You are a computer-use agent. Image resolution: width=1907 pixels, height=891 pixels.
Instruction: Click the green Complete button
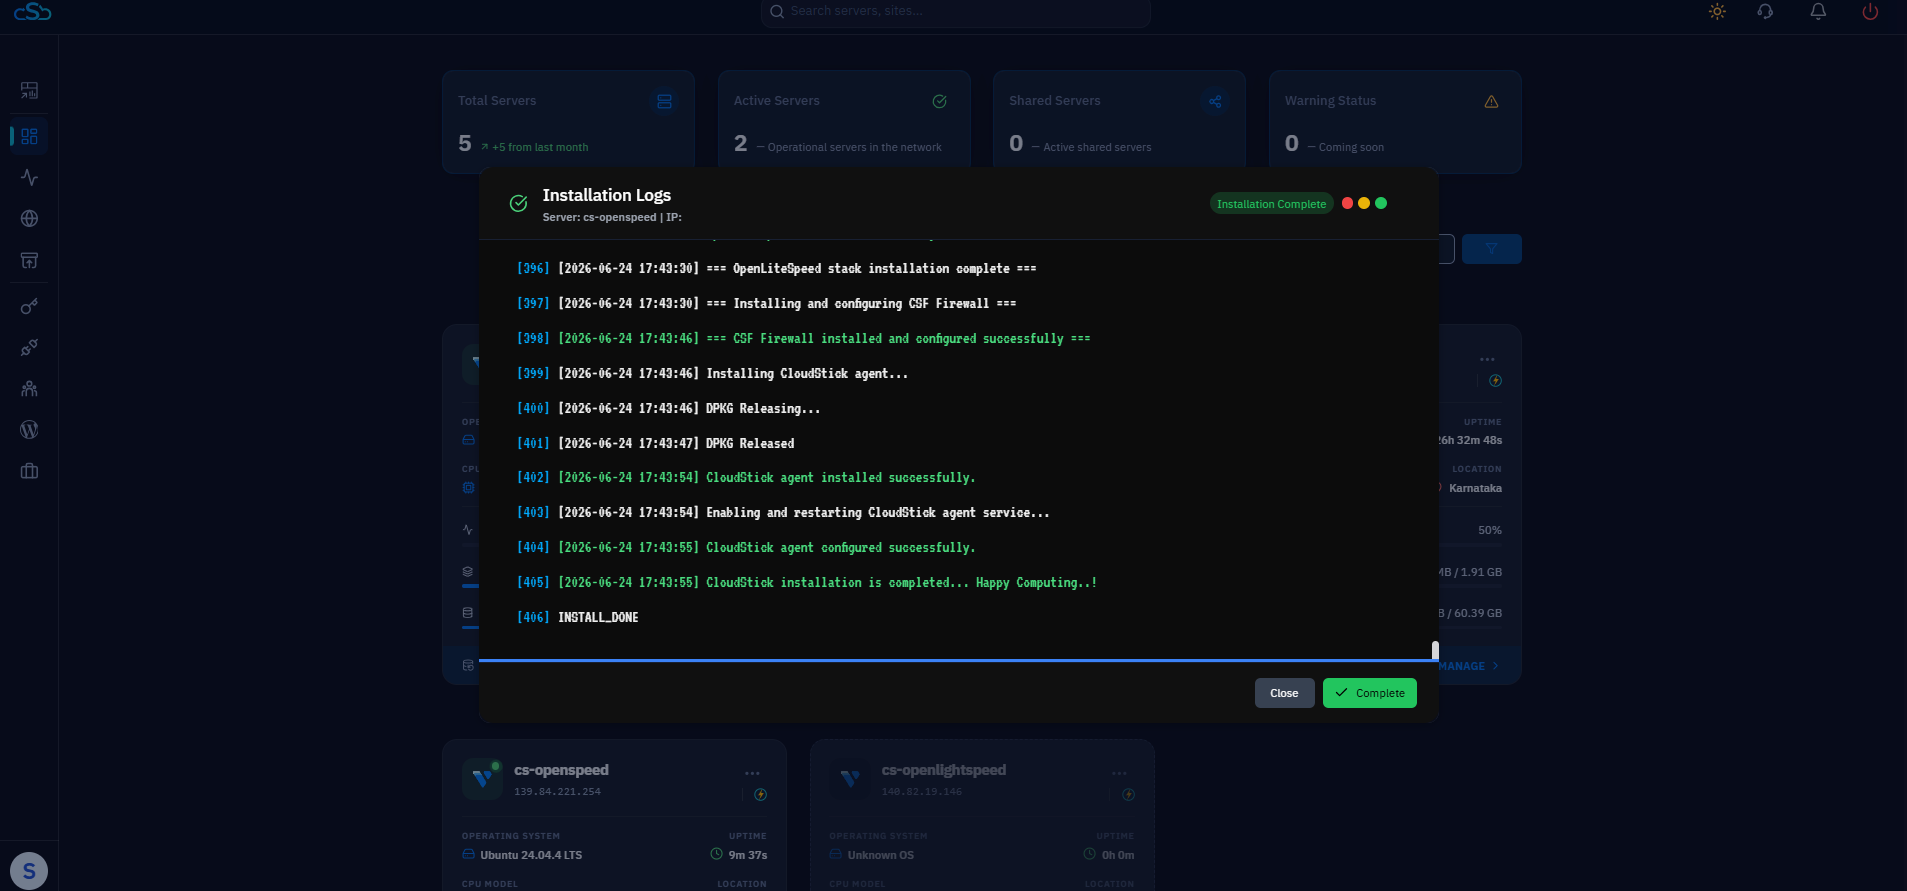coord(1369,693)
